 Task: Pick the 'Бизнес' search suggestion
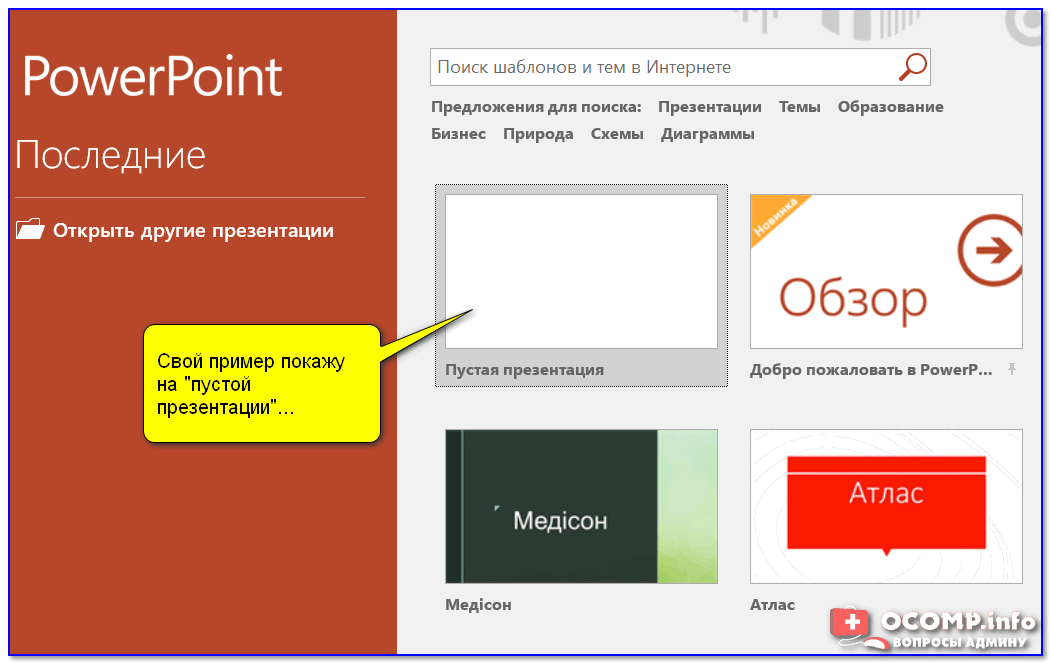point(458,134)
